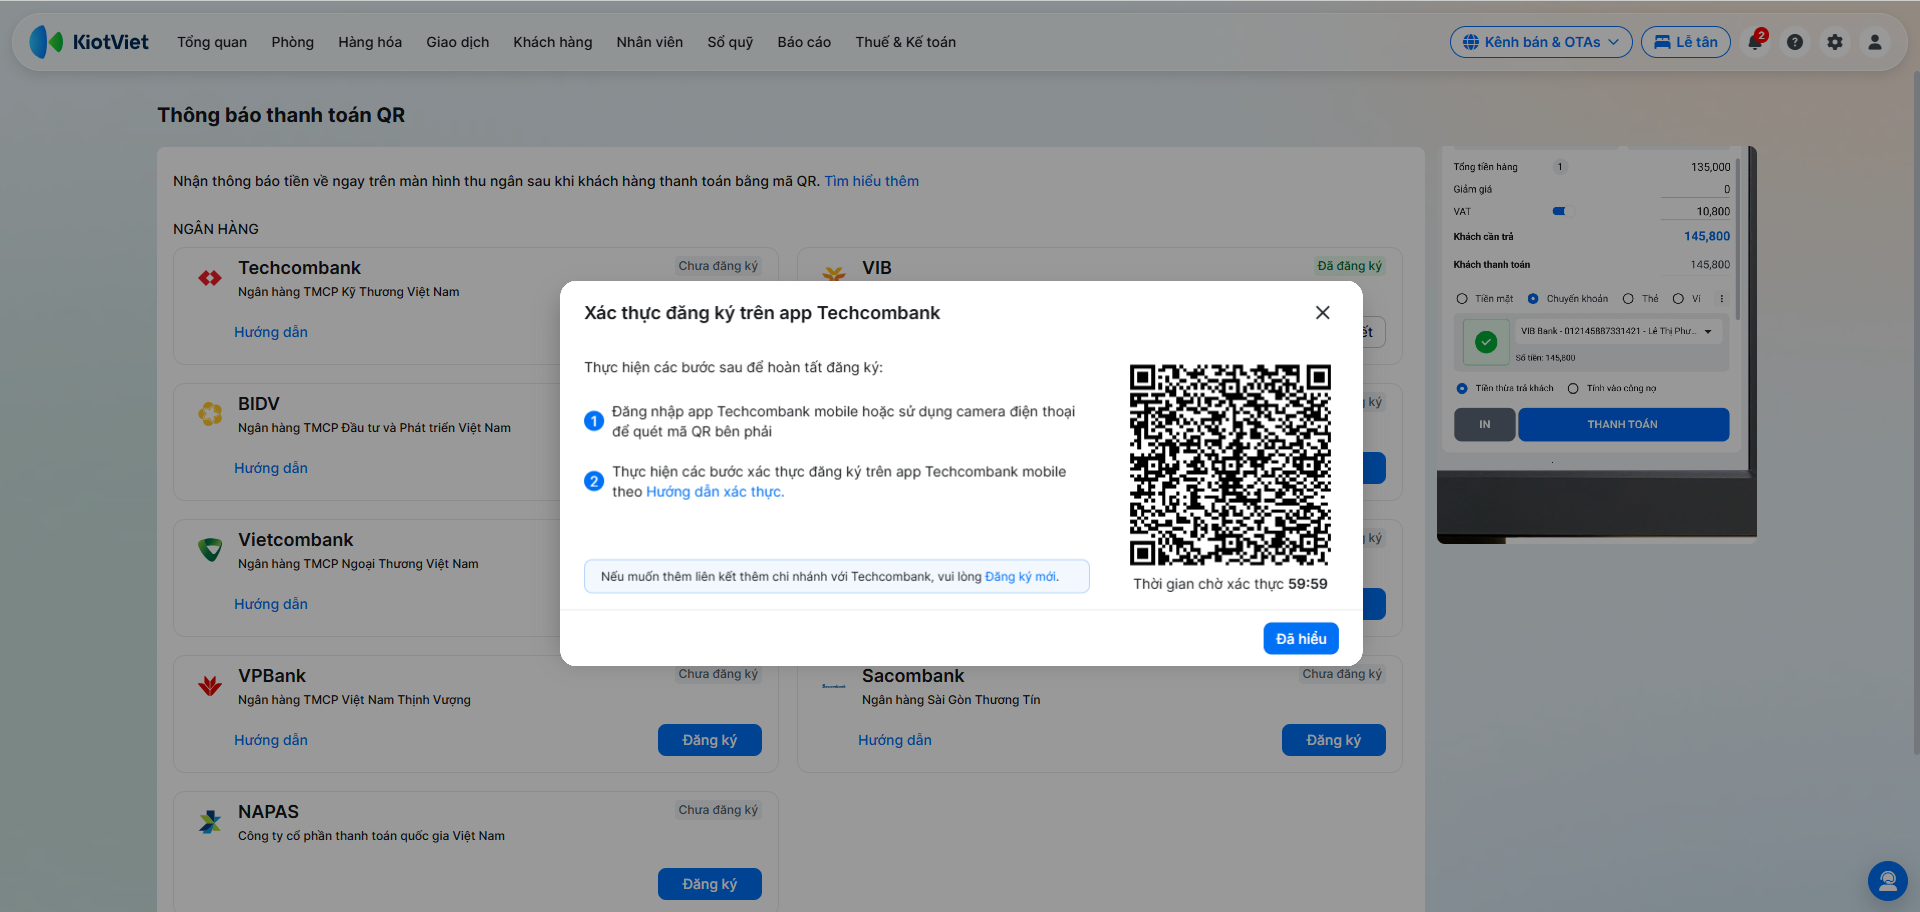Open Hướng dẫn link for Sacombank
The height and width of the screenshot is (912, 1920).
coord(895,740)
